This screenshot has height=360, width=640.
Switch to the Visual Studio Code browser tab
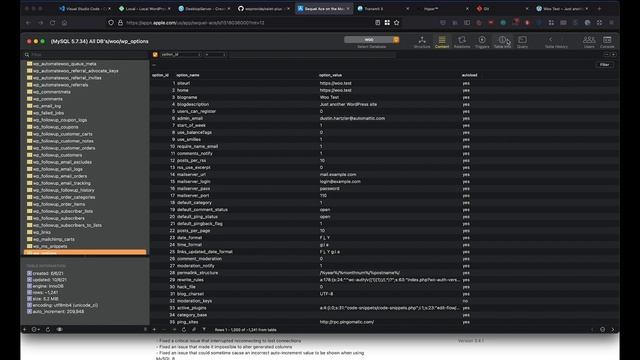click(x=84, y=9)
